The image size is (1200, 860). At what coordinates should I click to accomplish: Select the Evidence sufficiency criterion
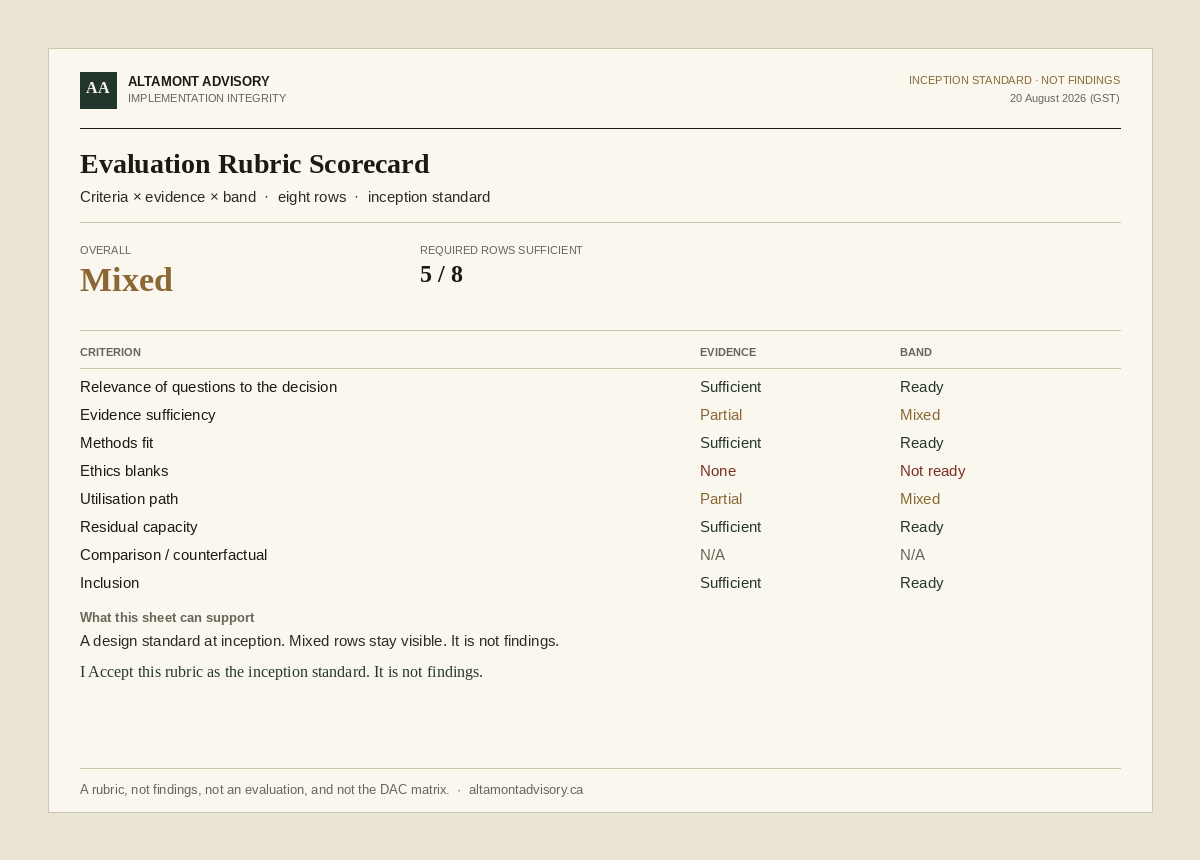(148, 415)
